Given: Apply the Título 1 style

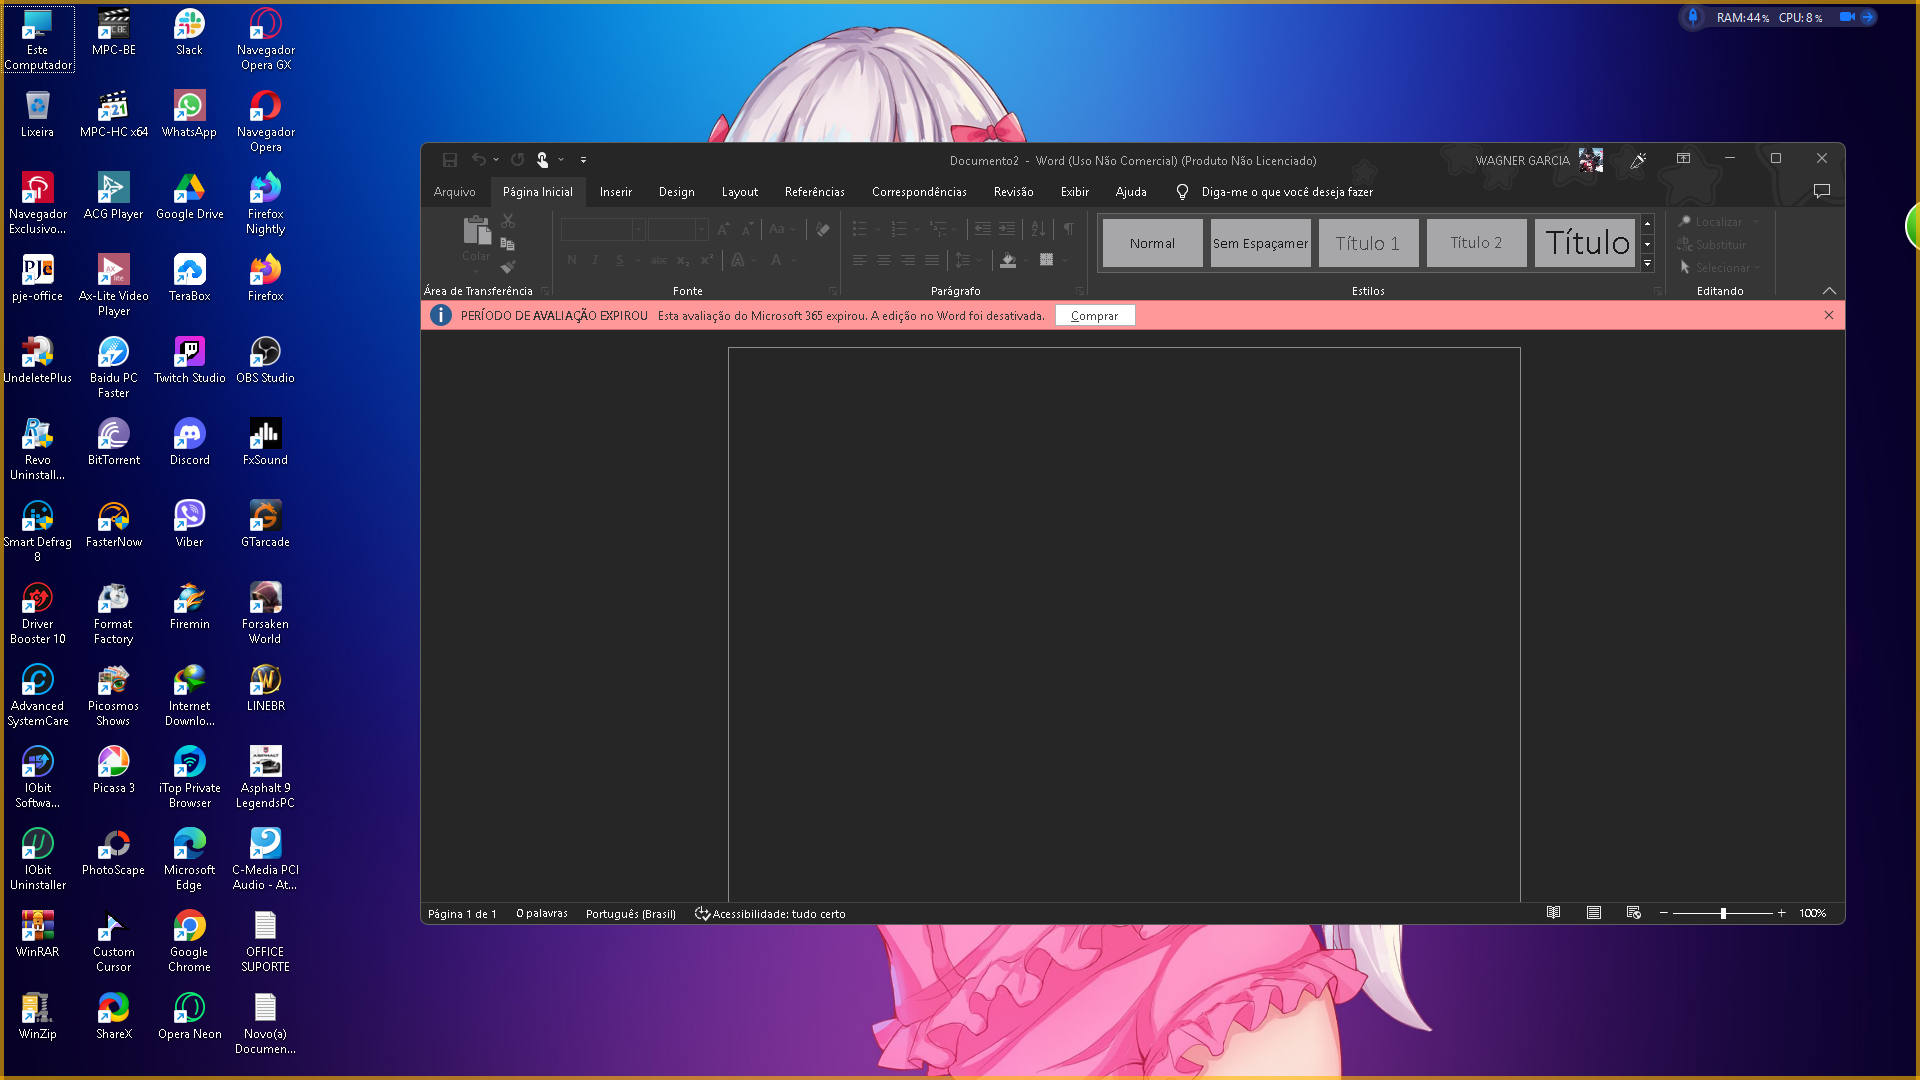Looking at the screenshot, I should pyautogui.click(x=1367, y=243).
